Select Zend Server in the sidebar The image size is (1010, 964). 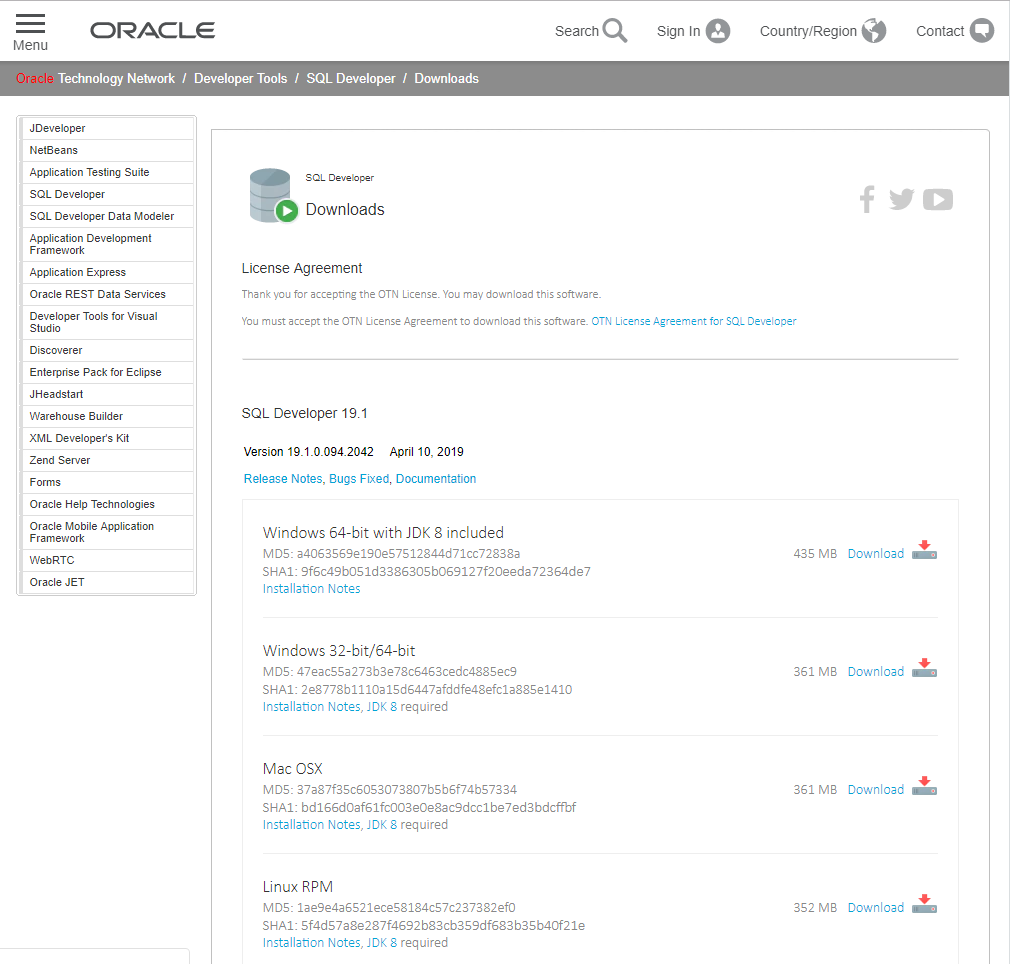tap(108, 460)
